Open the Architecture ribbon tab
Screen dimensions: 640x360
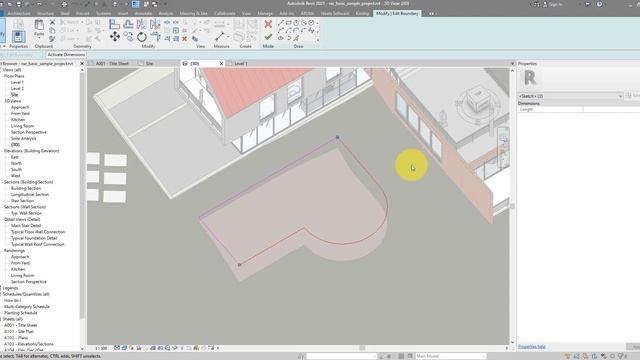click(x=19, y=13)
